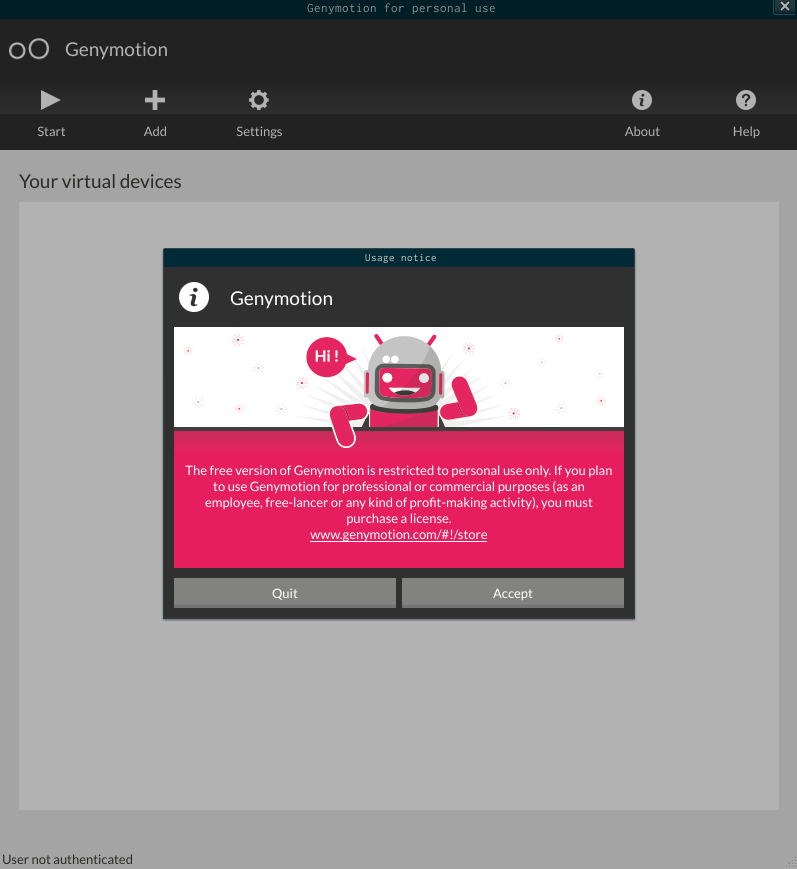Click 'Your virtual devices' heading
797x869 pixels.
click(x=100, y=181)
